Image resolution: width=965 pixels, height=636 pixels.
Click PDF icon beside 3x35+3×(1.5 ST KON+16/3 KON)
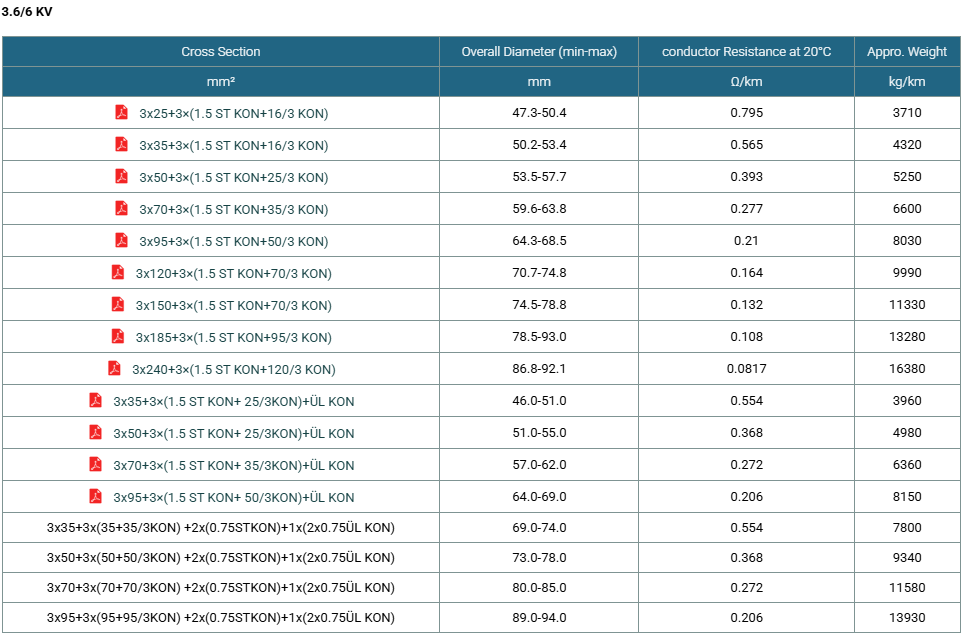[x=121, y=144]
